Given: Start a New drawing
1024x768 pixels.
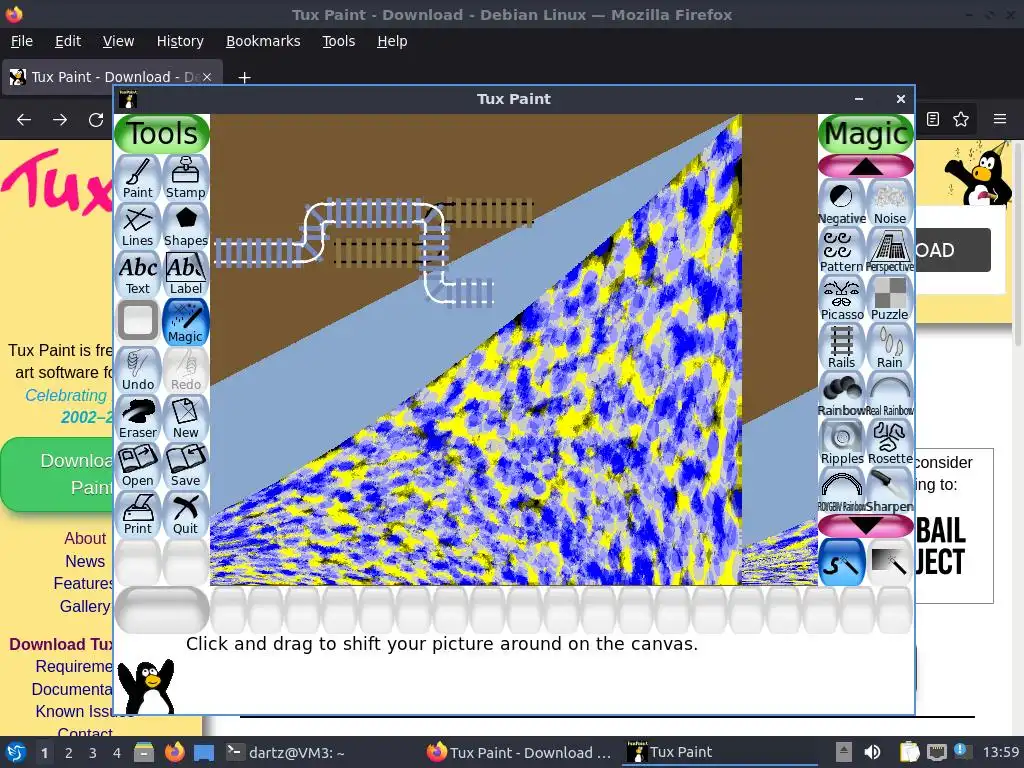Looking at the screenshot, I should tap(185, 418).
